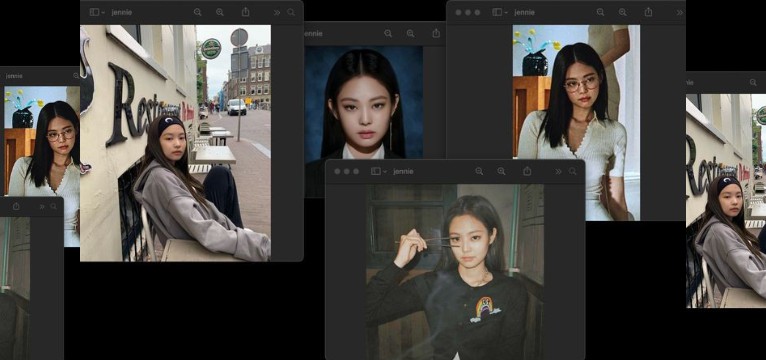Select the blue-background portrait photo
766x360 pixels.
364,102
